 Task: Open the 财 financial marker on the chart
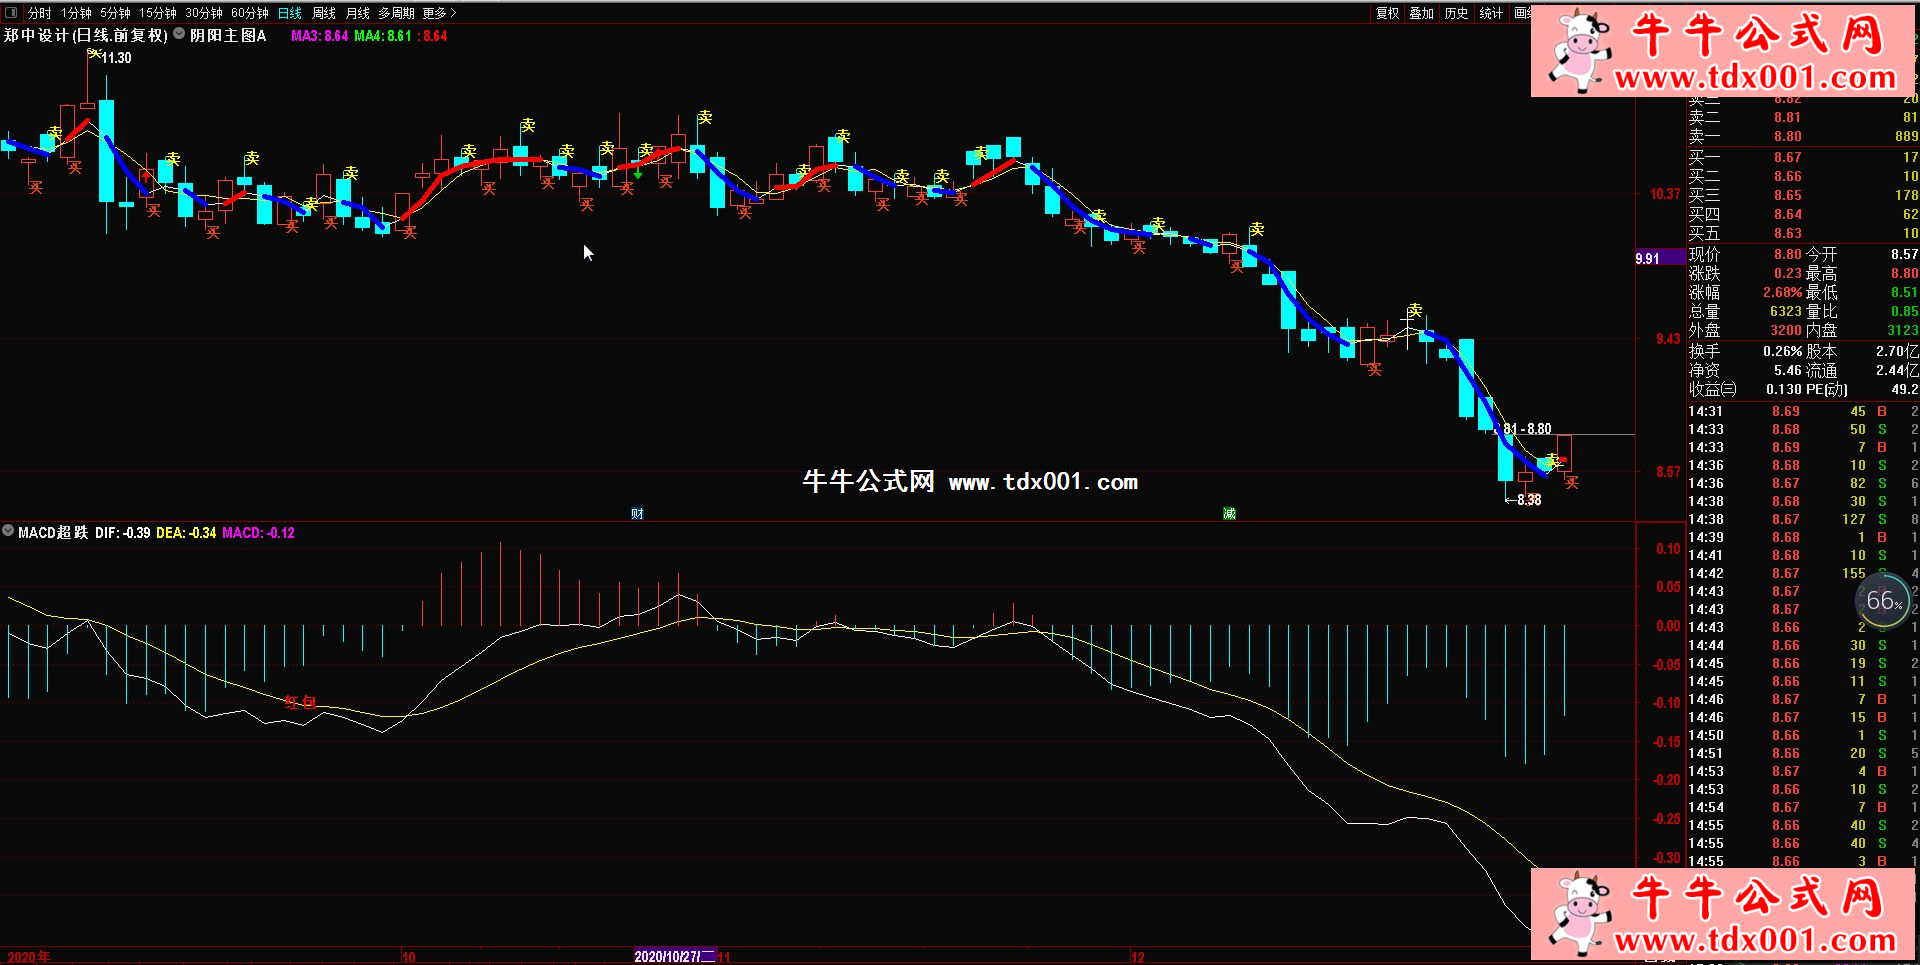637,513
